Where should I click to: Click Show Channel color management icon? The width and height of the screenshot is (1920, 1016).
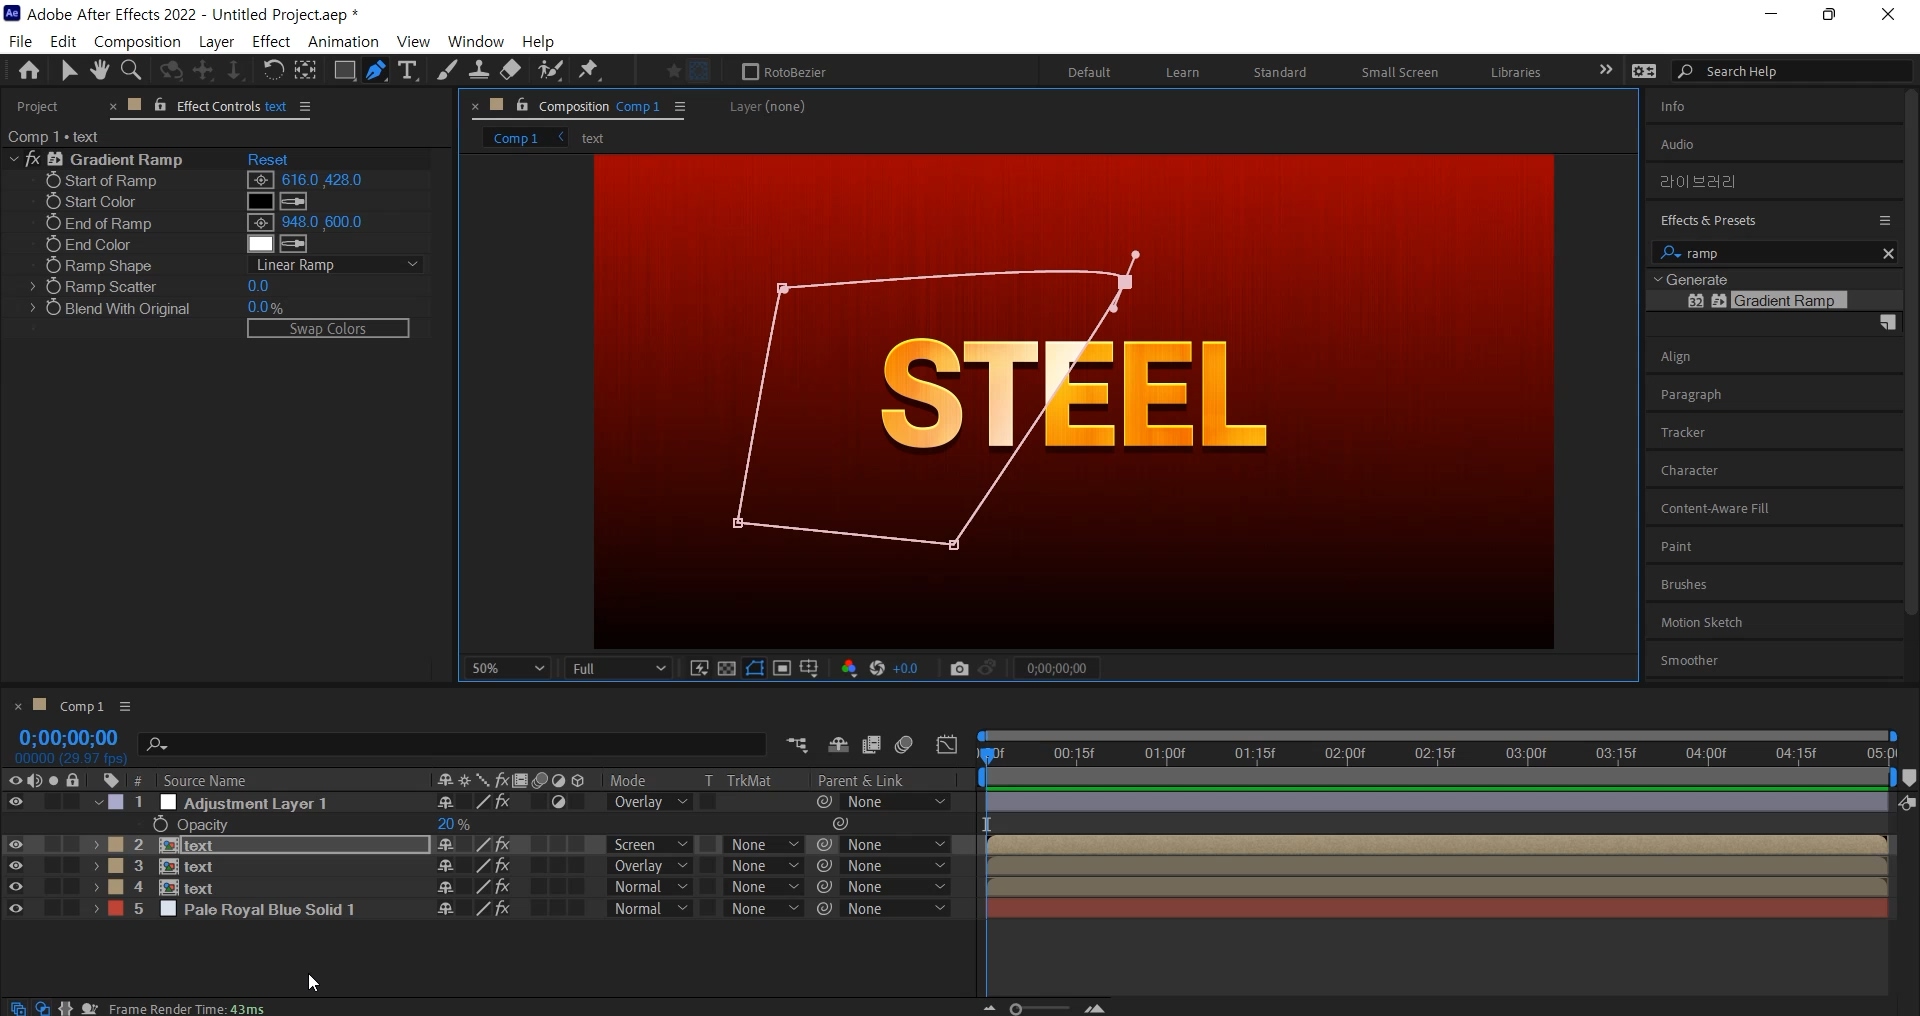click(849, 669)
